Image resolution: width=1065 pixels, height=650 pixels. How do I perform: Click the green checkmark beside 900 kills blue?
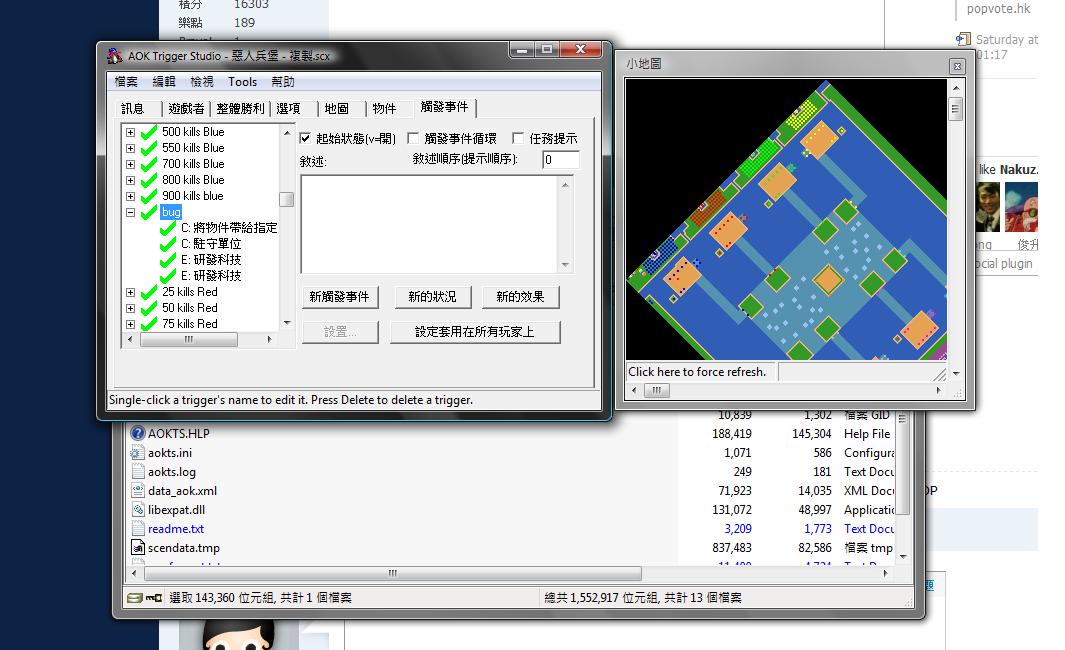[x=149, y=196]
